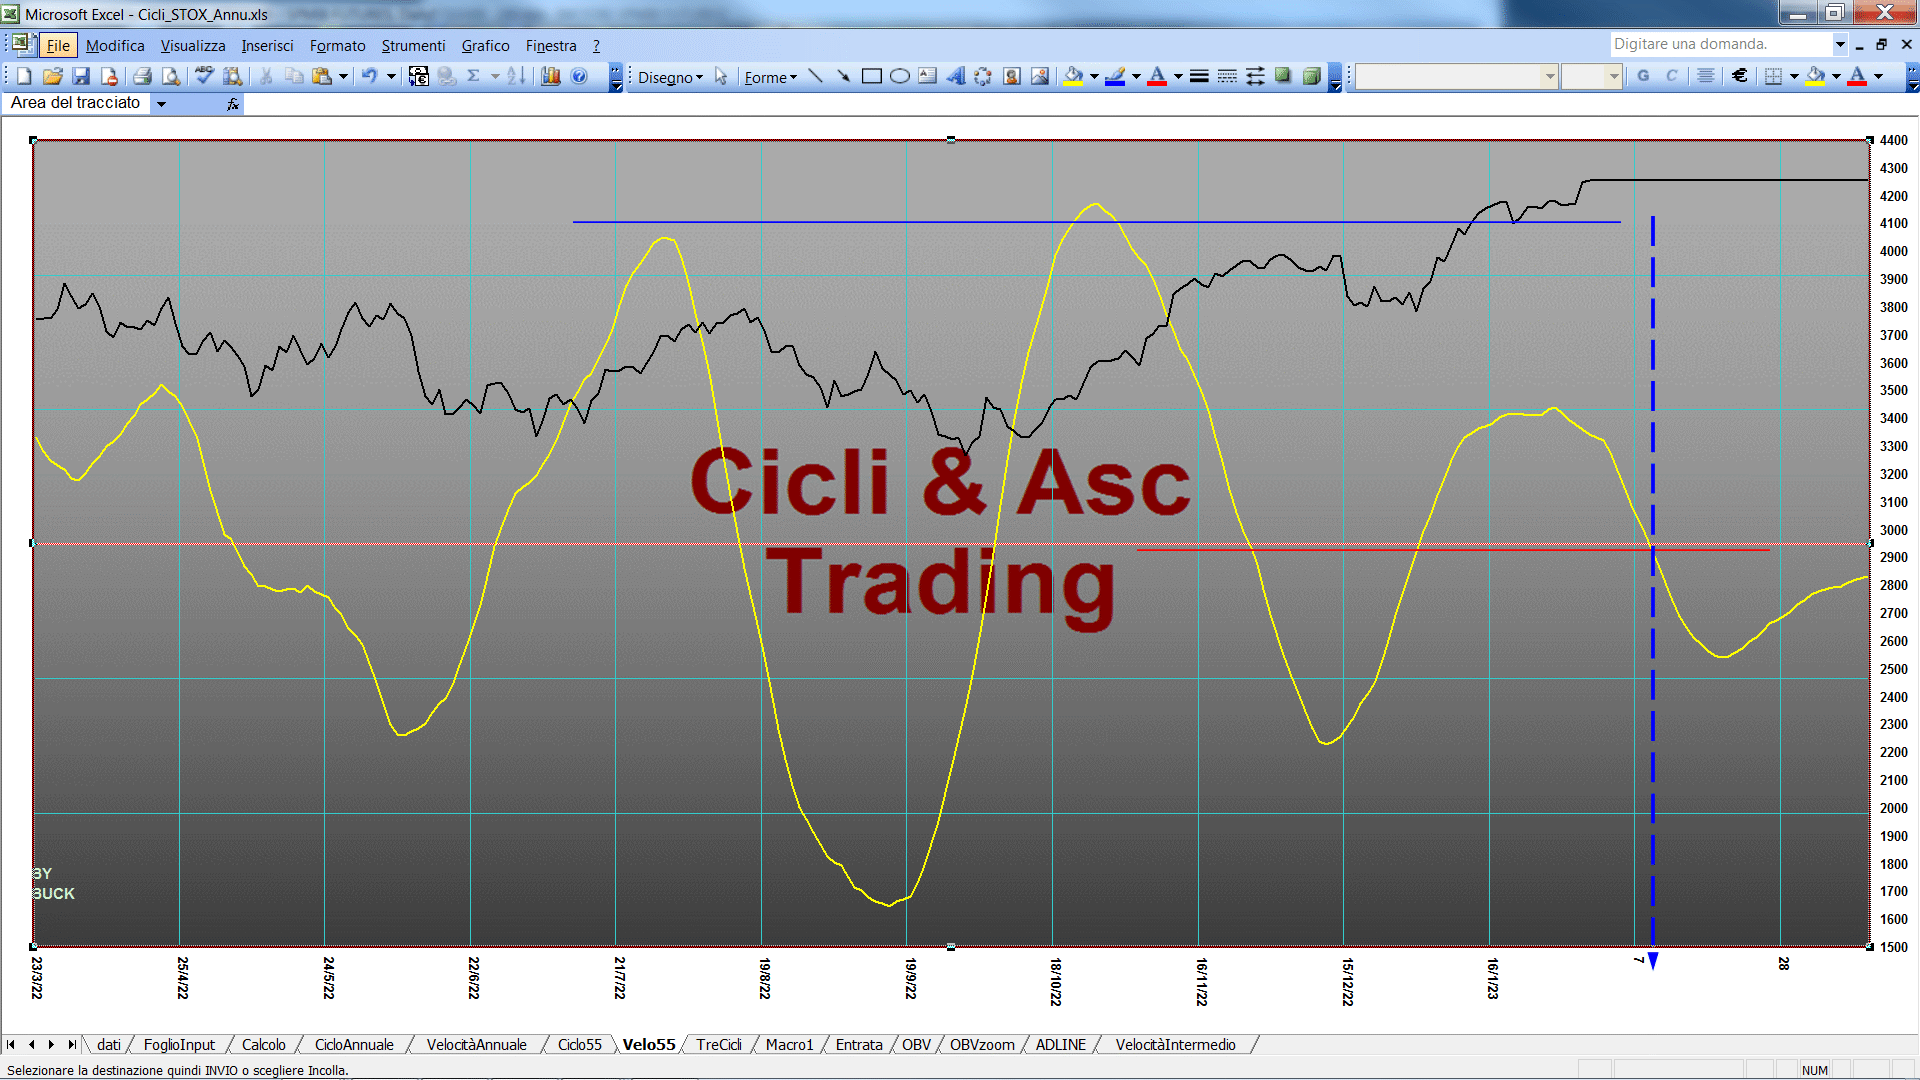1920x1080 pixels.
Task: Switch to the VelocitàIntermedio sheet tab
Action: [1175, 1045]
